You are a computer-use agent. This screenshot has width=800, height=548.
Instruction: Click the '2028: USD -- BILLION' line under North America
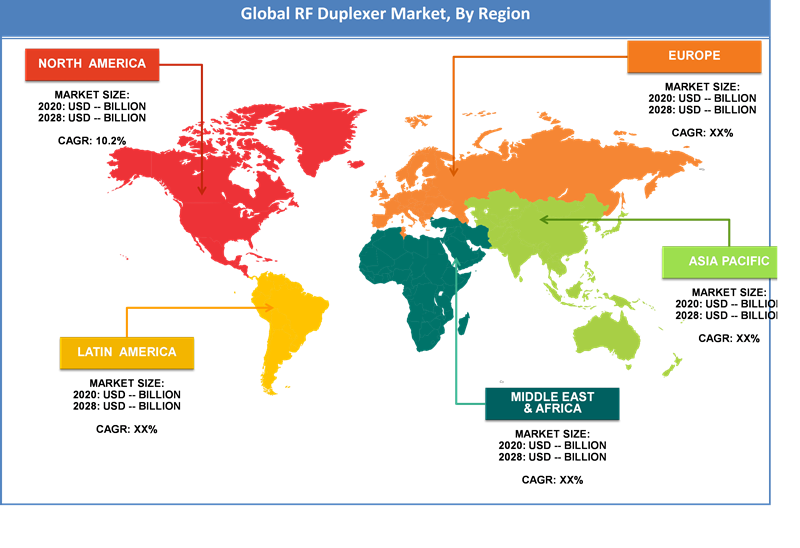click(92, 118)
